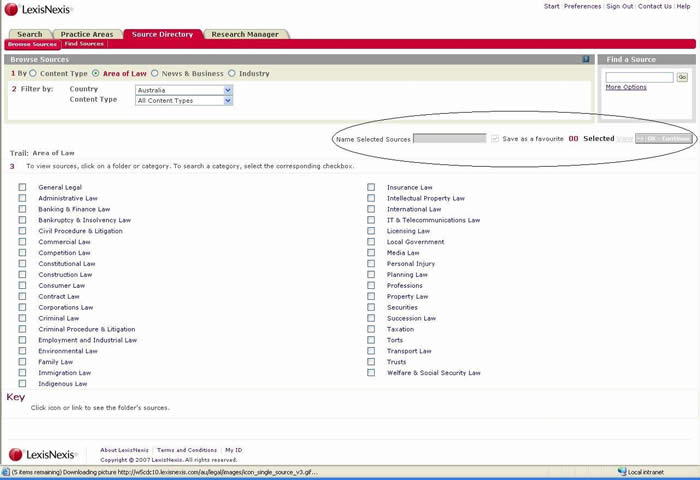This screenshot has height=480, width=700.
Task: Switch to the Practice Areas tab
Action: [x=87, y=34]
